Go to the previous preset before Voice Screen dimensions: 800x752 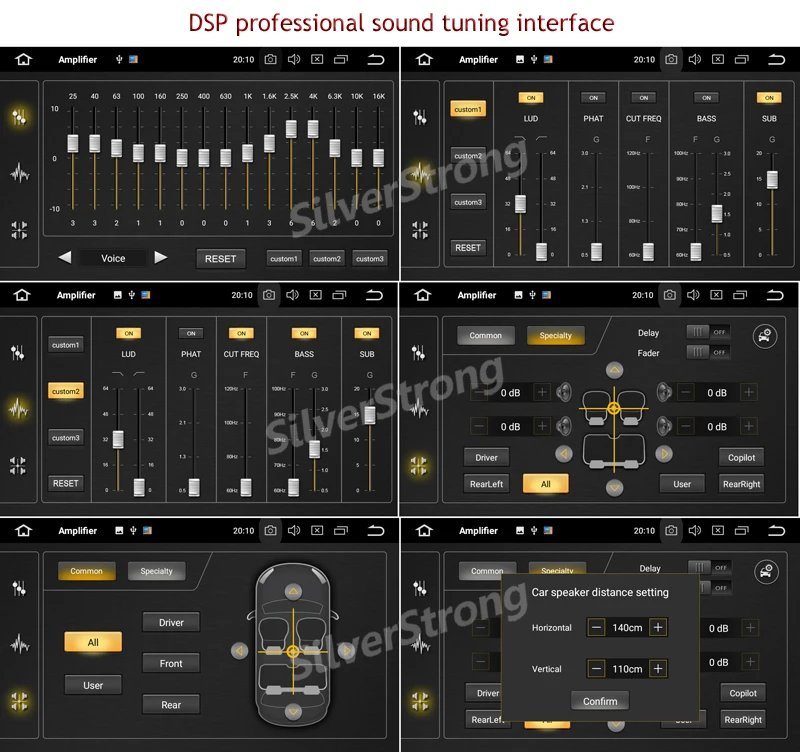pyautogui.click(x=65, y=257)
